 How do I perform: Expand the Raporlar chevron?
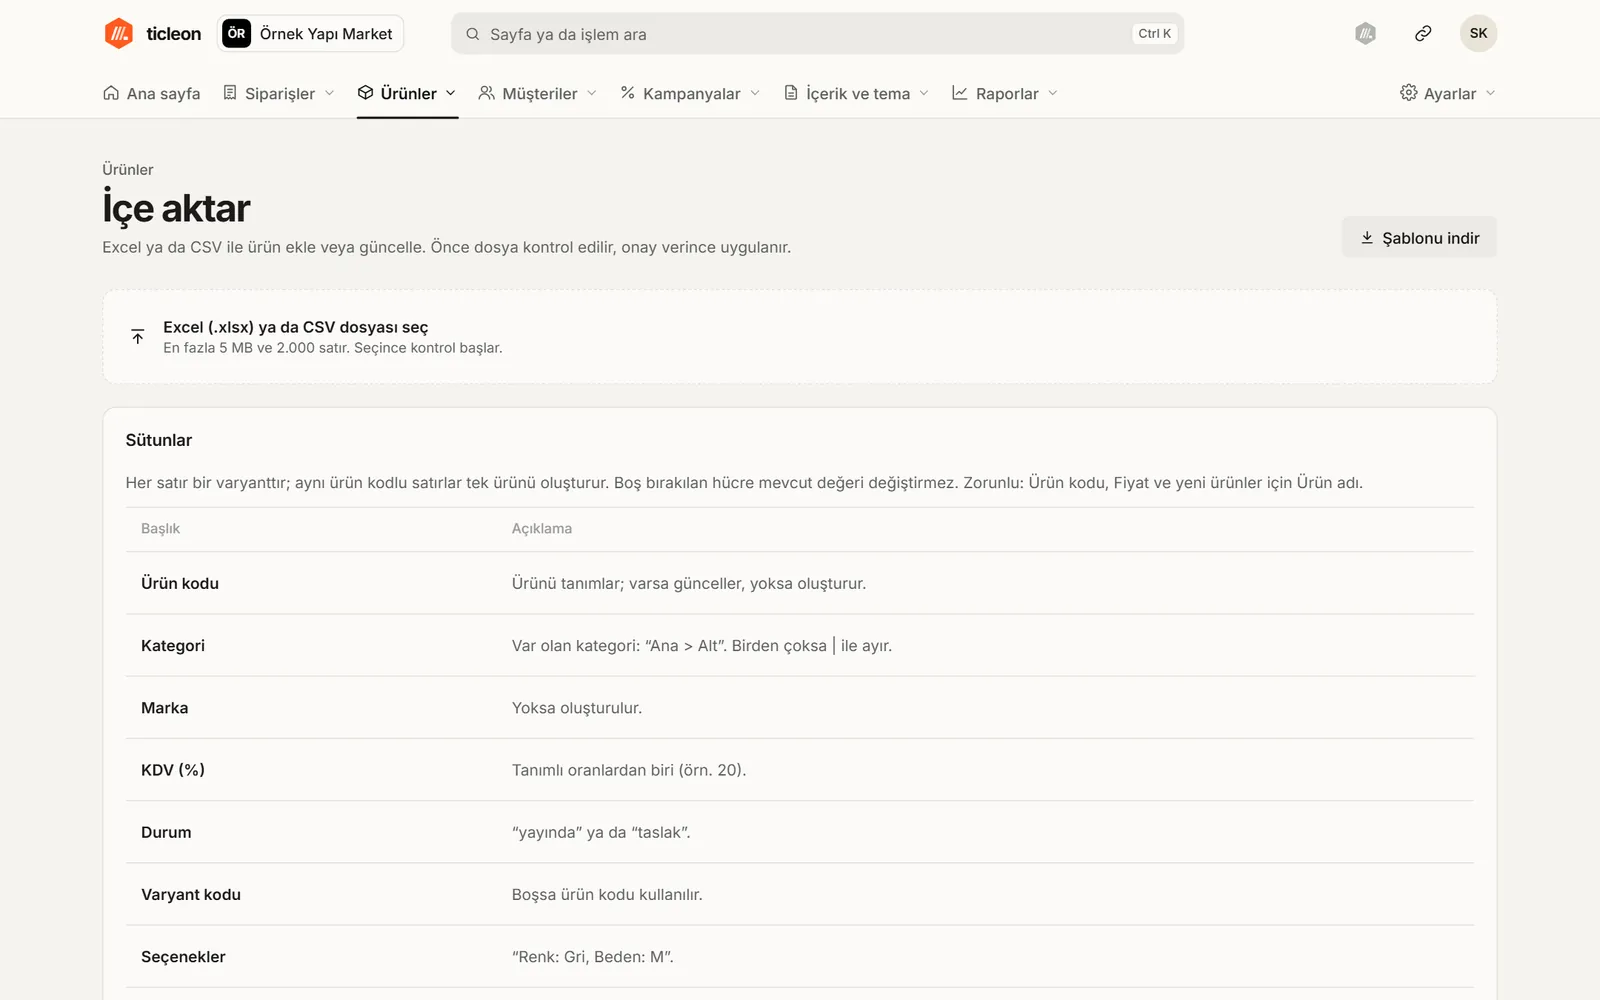click(1053, 93)
